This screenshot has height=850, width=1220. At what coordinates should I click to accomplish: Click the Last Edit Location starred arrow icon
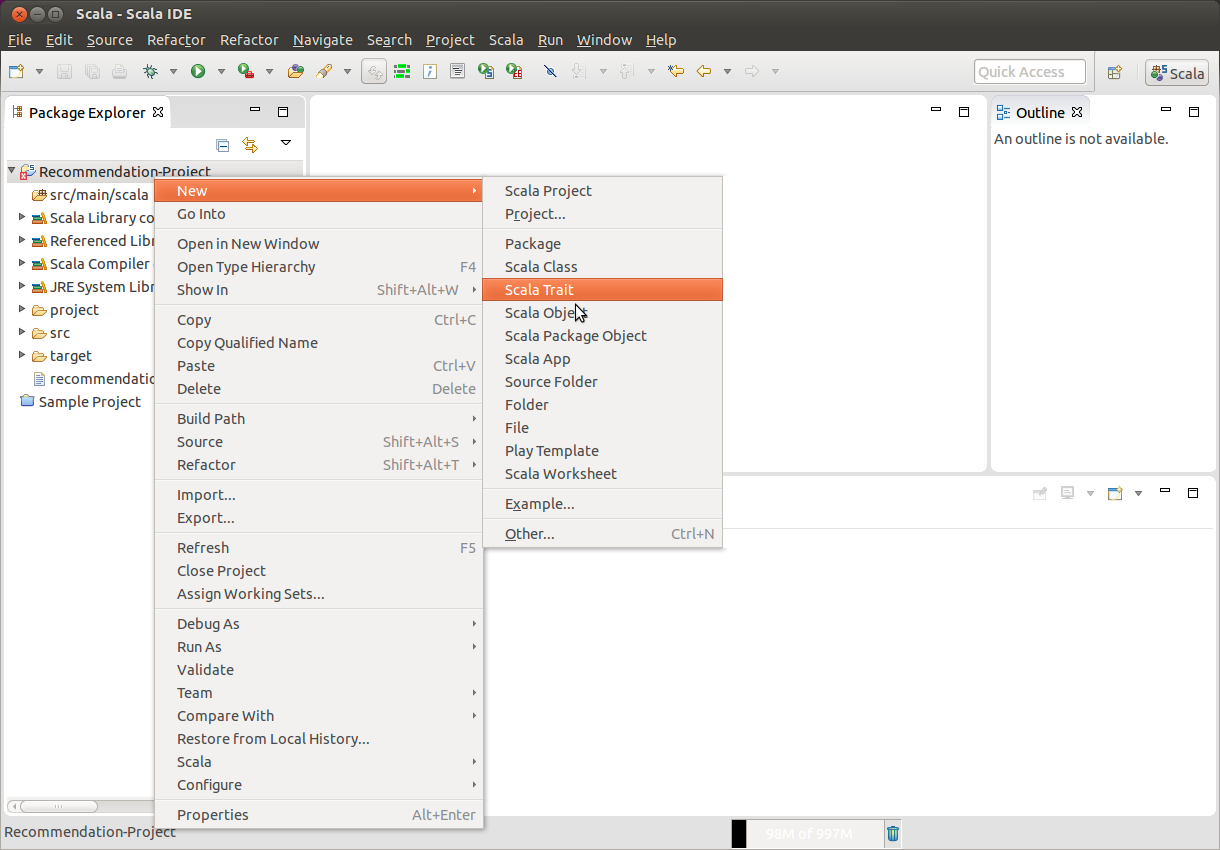pos(676,71)
